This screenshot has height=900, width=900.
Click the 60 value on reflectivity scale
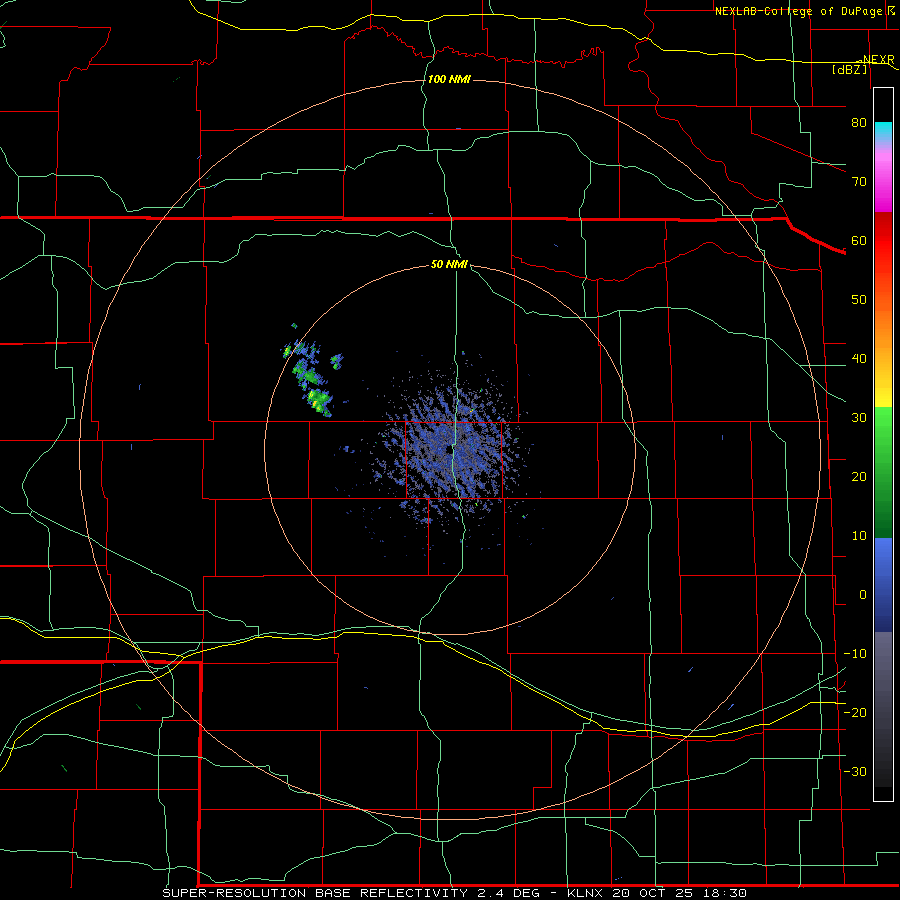(x=859, y=241)
